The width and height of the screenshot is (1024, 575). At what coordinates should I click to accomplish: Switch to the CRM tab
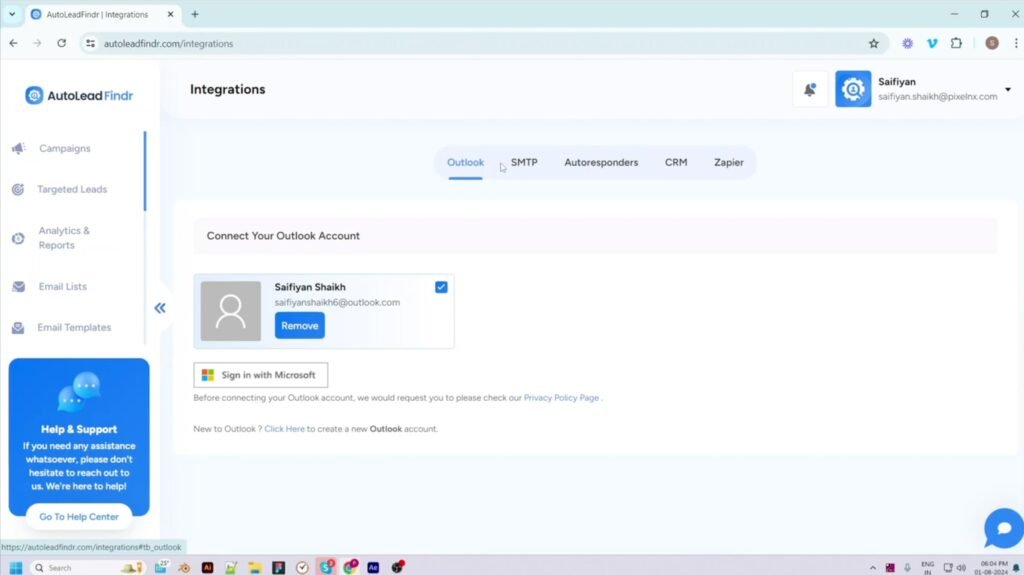(676, 162)
